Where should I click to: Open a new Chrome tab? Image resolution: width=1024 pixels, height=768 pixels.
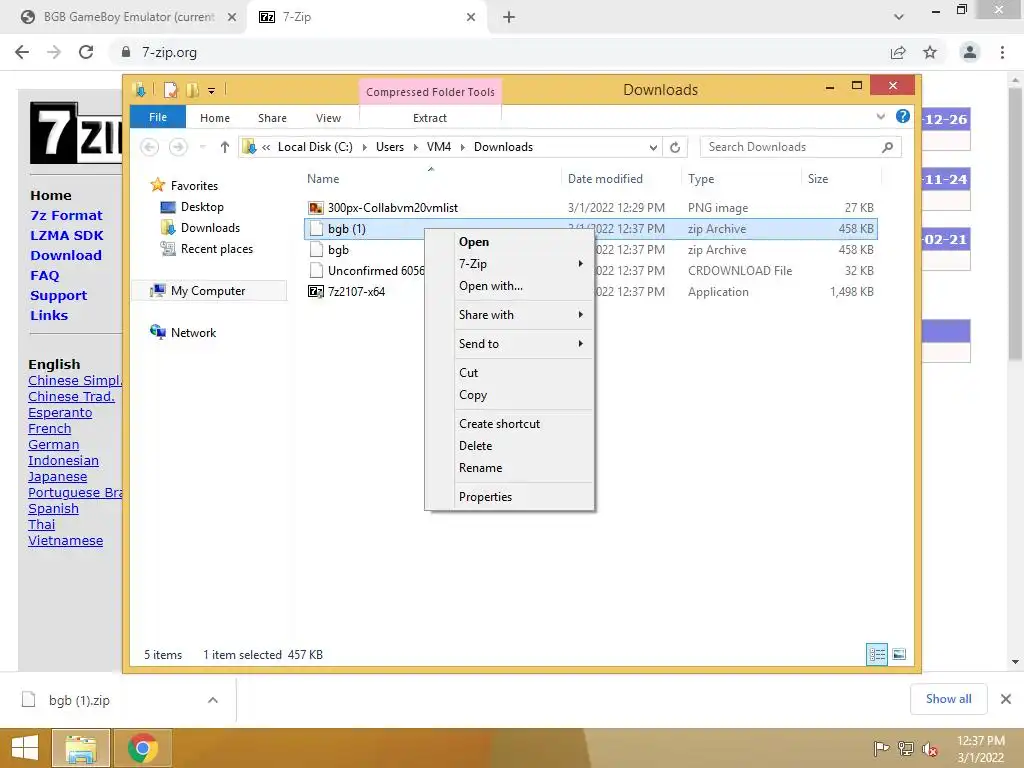(x=509, y=18)
